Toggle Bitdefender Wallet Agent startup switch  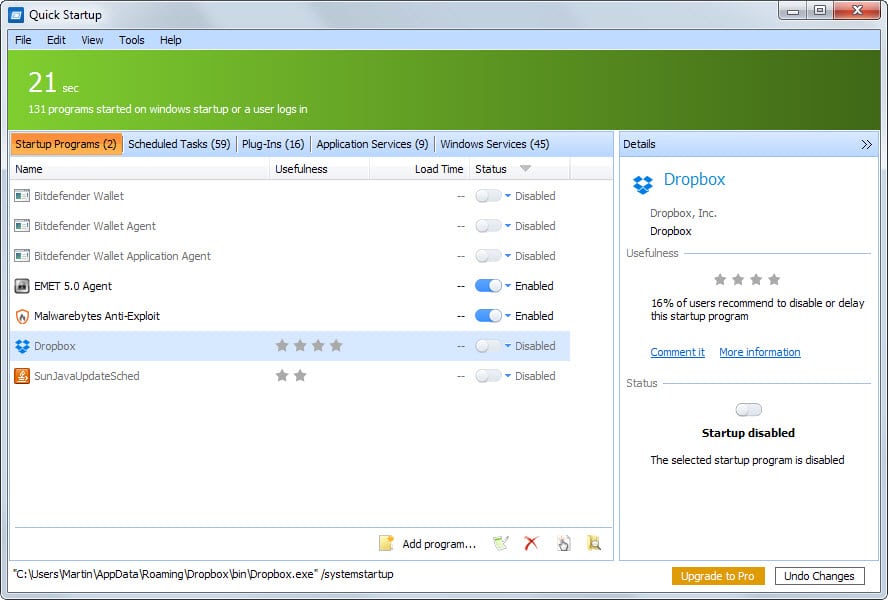[488, 226]
